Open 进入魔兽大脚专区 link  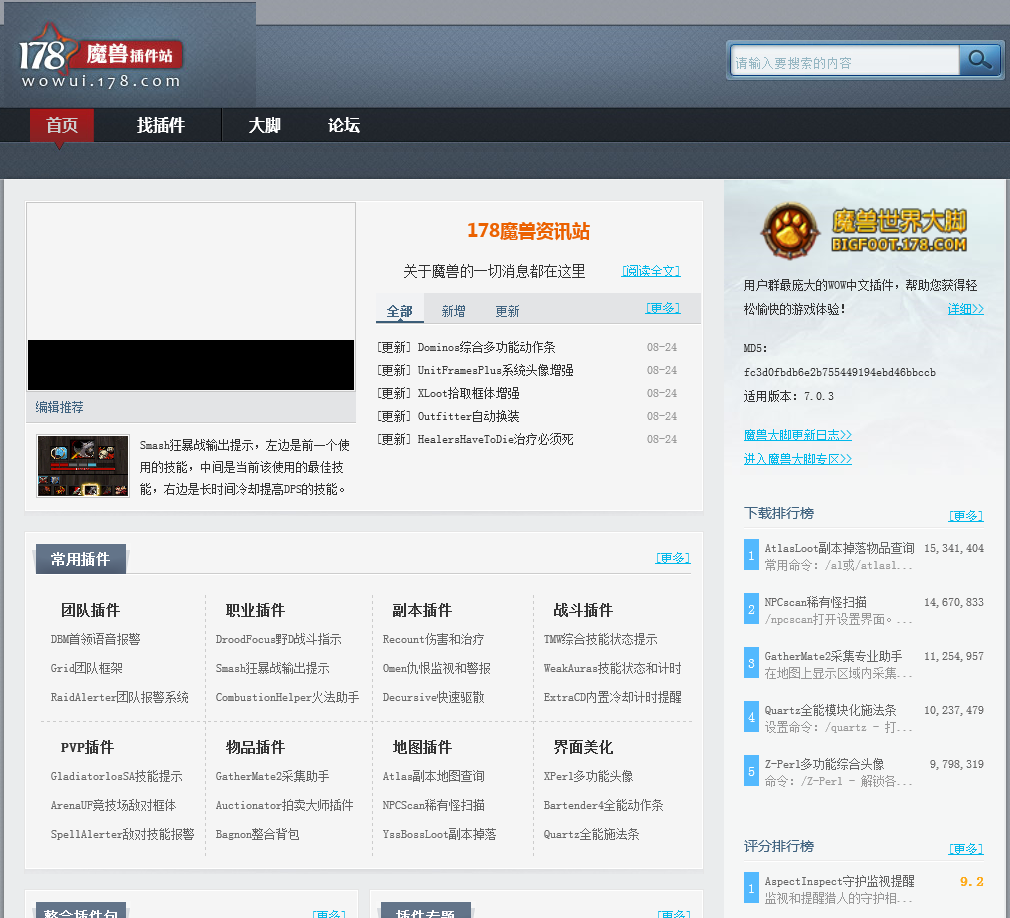point(797,459)
